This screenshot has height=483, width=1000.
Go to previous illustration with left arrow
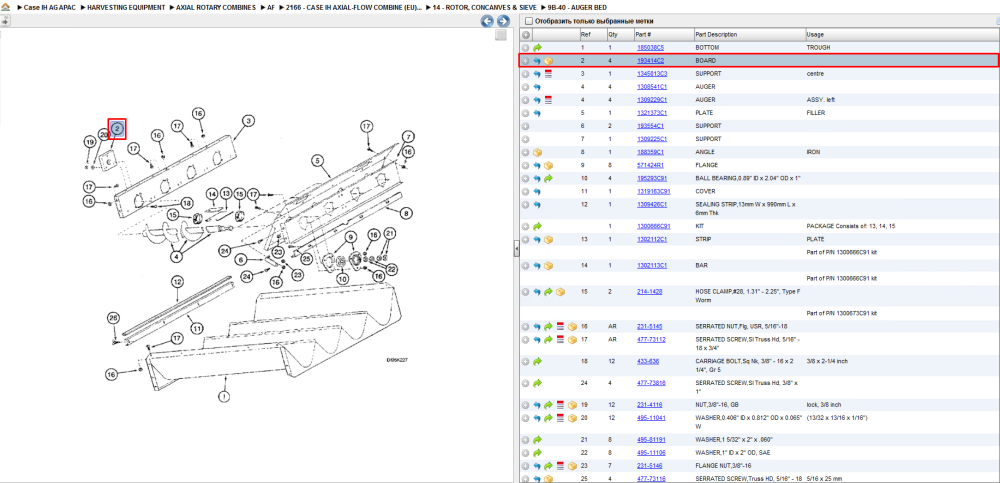(487, 21)
